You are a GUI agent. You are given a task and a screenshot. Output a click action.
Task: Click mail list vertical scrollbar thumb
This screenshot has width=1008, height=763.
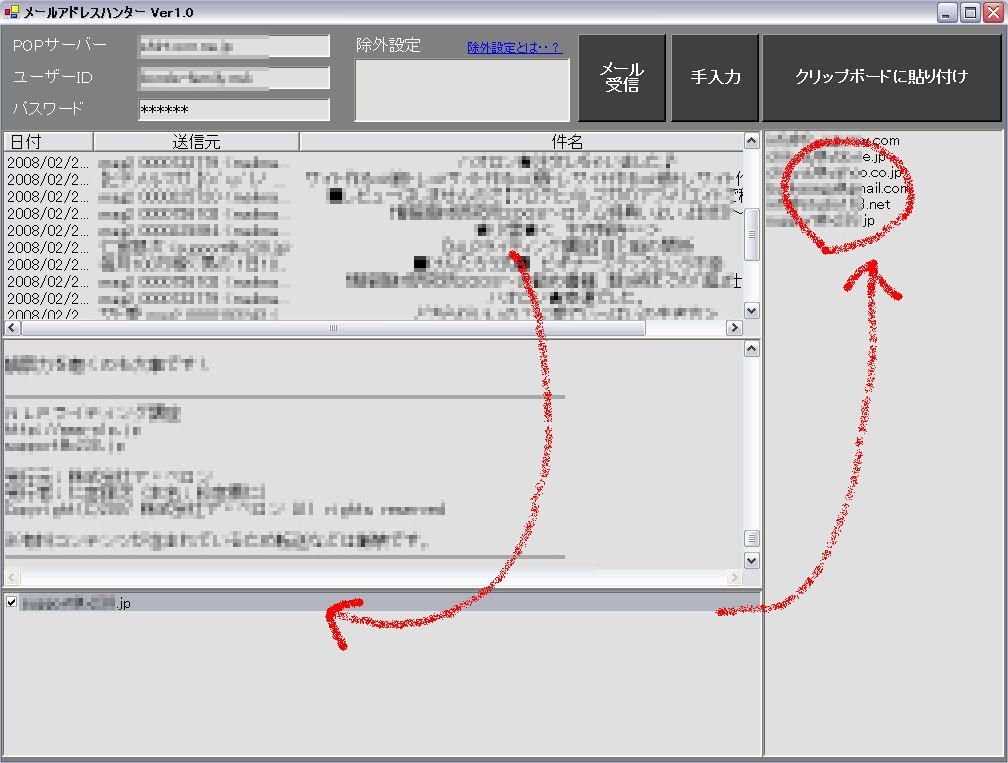click(x=751, y=234)
